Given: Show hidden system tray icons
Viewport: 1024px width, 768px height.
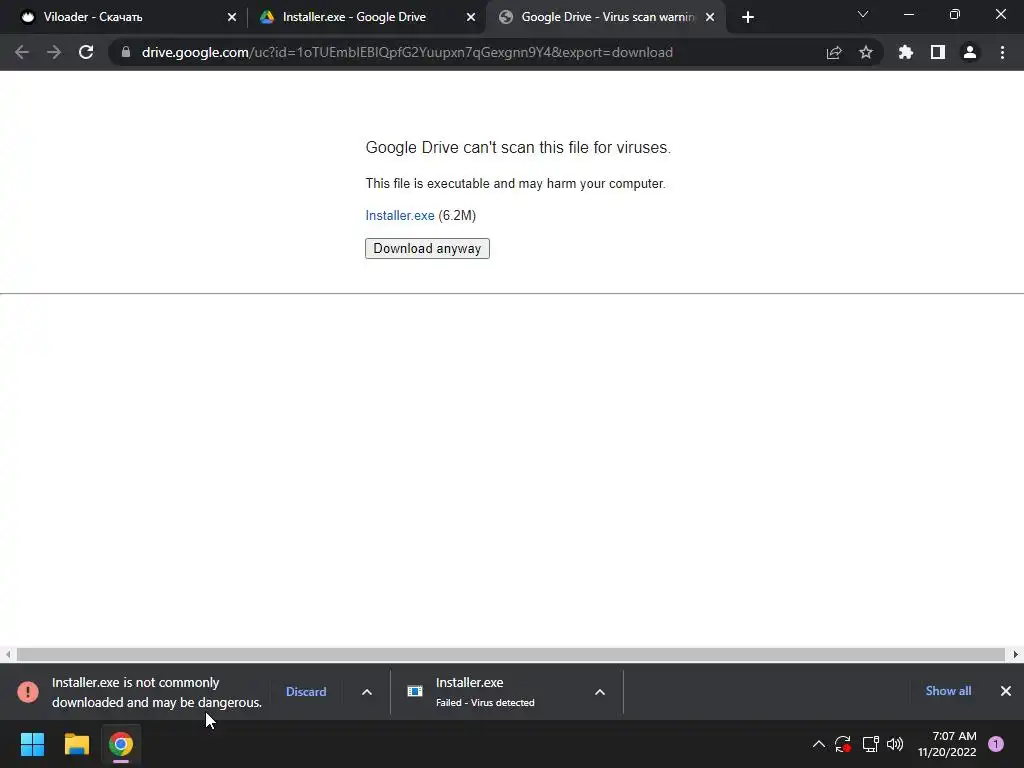Looking at the screenshot, I should pos(818,744).
